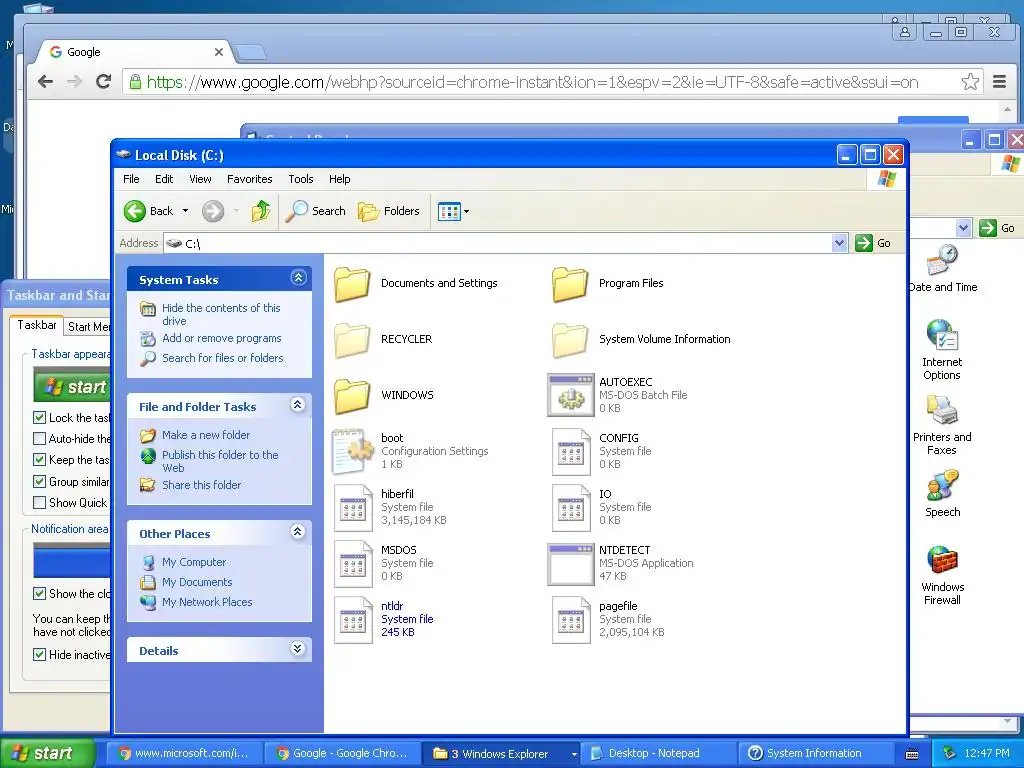The image size is (1024, 768).
Task: Open Printers and Faxes in Control Panel
Action: pyautogui.click(x=942, y=424)
